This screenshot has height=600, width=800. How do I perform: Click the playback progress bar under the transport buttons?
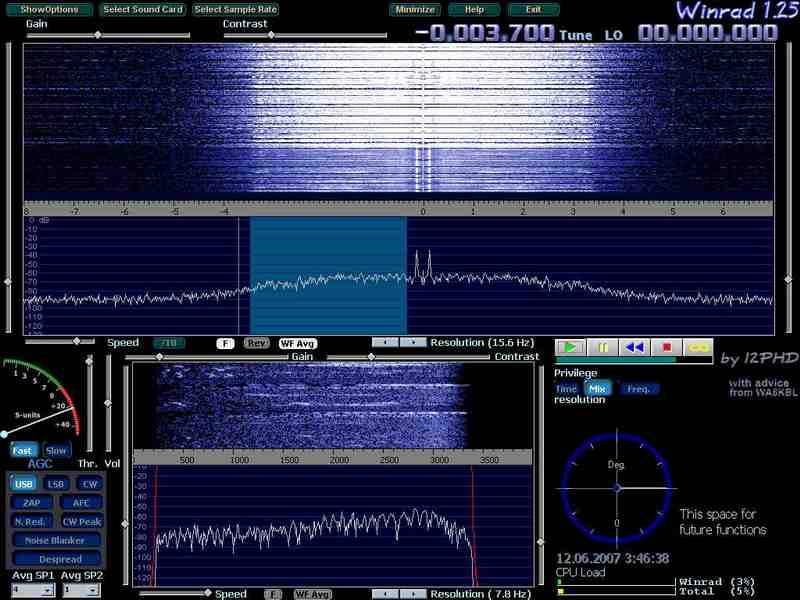[634, 360]
